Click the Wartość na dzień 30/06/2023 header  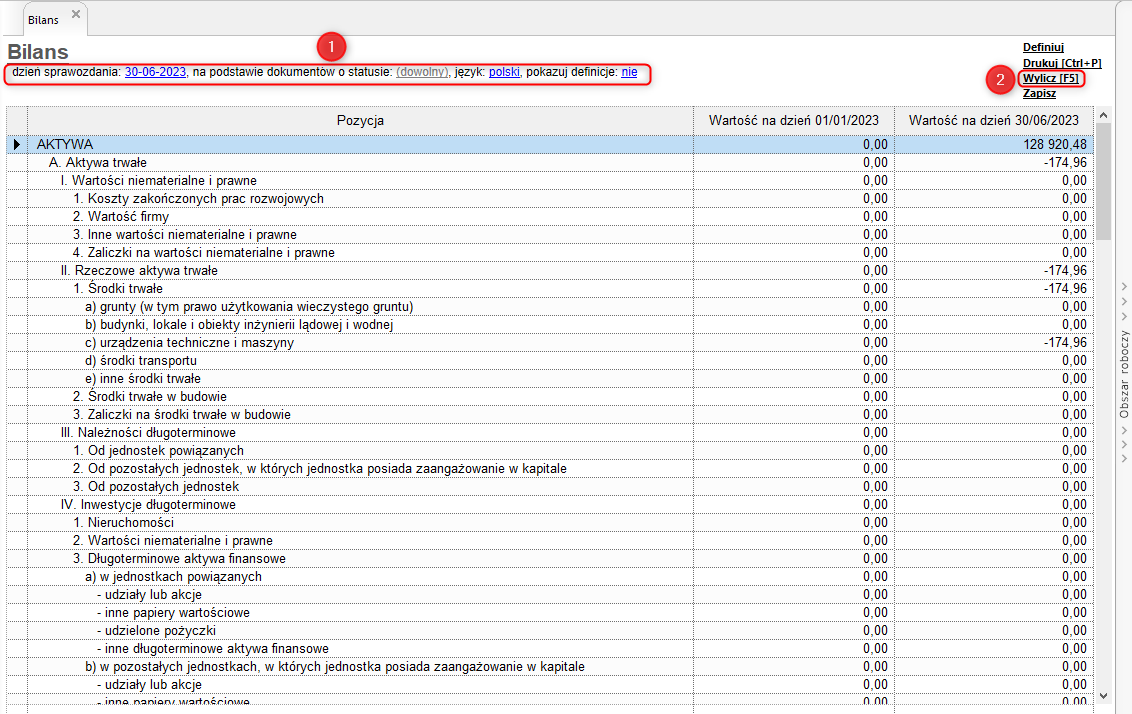click(x=994, y=121)
